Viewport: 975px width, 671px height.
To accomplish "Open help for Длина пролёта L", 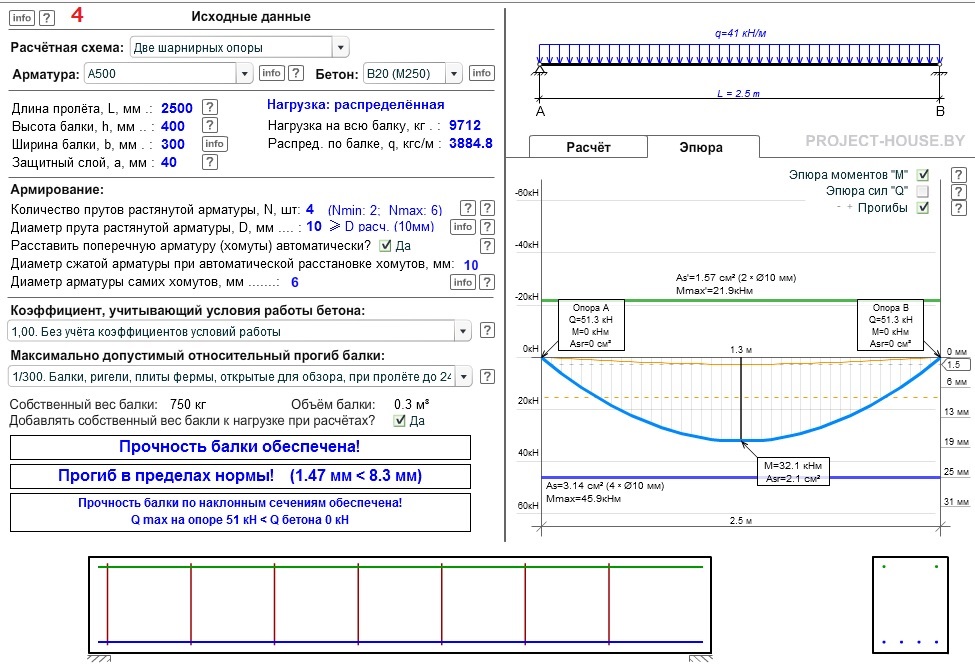I will coord(210,107).
